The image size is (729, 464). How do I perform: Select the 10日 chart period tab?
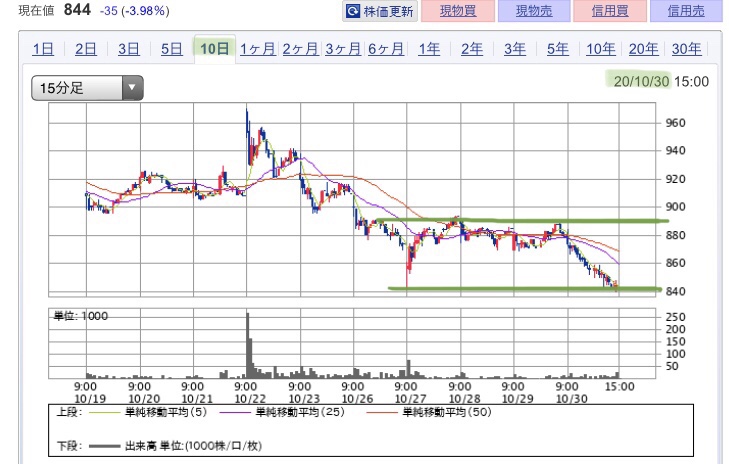(x=214, y=48)
